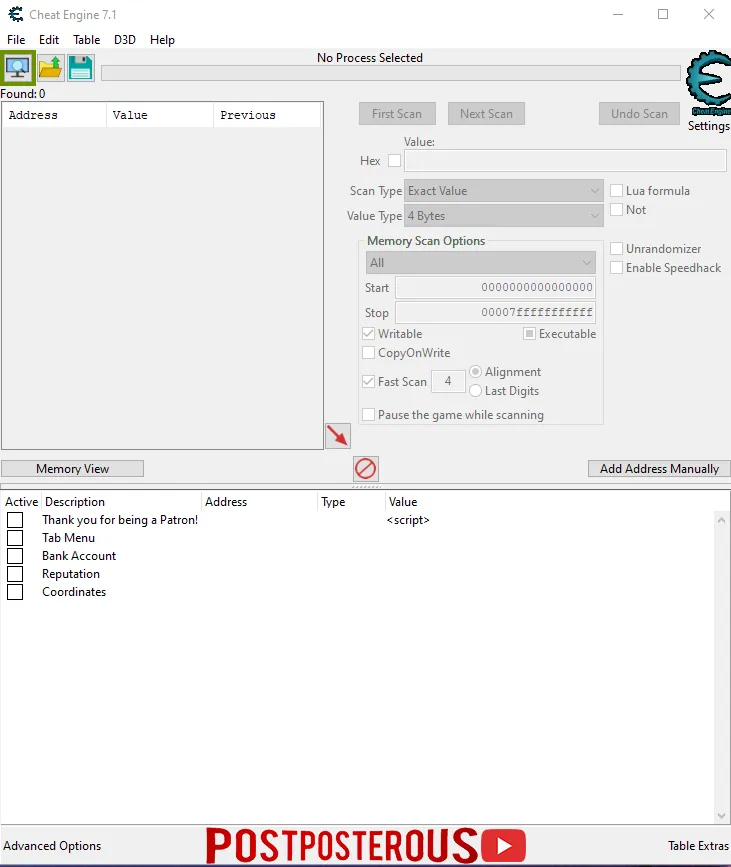Click the First Scan button

tap(397, 113)
